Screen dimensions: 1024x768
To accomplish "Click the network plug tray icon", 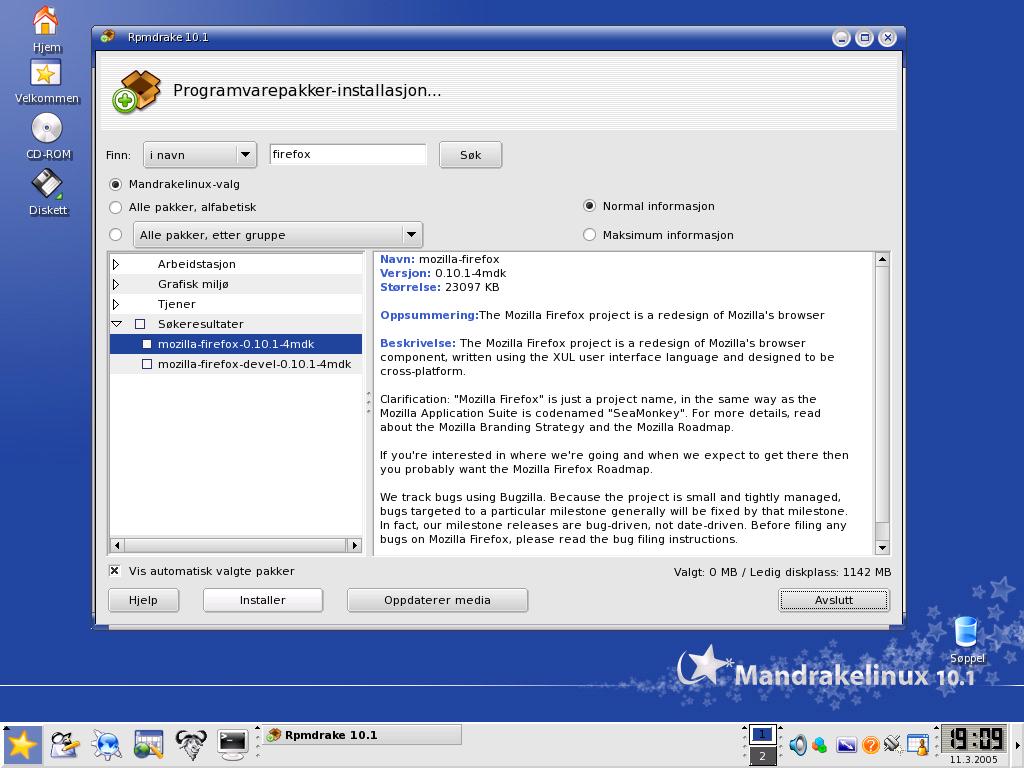I will (x=893, y=744).
